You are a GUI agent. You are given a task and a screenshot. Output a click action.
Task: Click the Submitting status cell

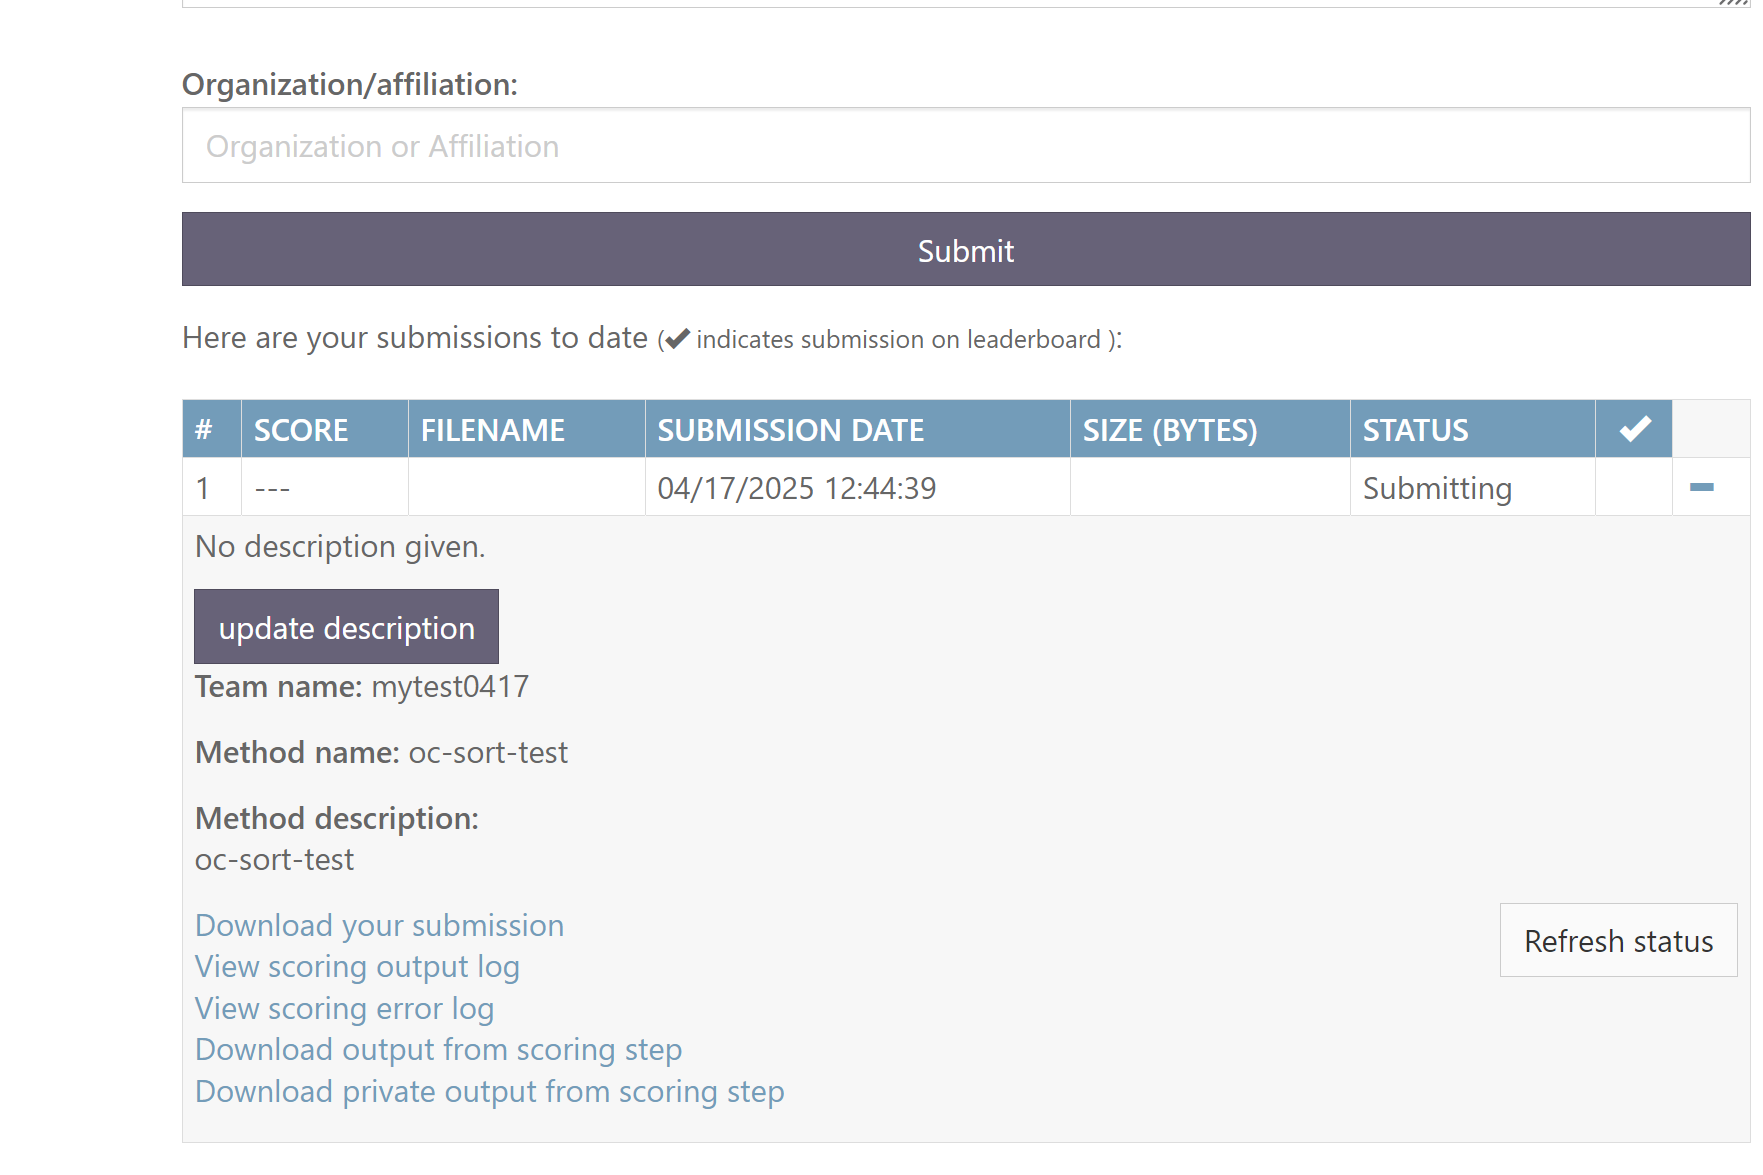click(x=1436, y=488)
